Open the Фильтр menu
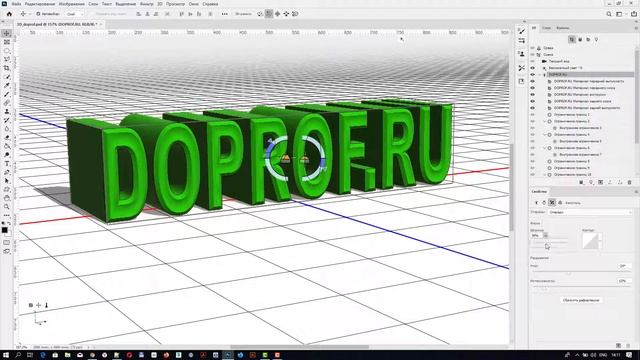640x360 pixels. point(147,4)
